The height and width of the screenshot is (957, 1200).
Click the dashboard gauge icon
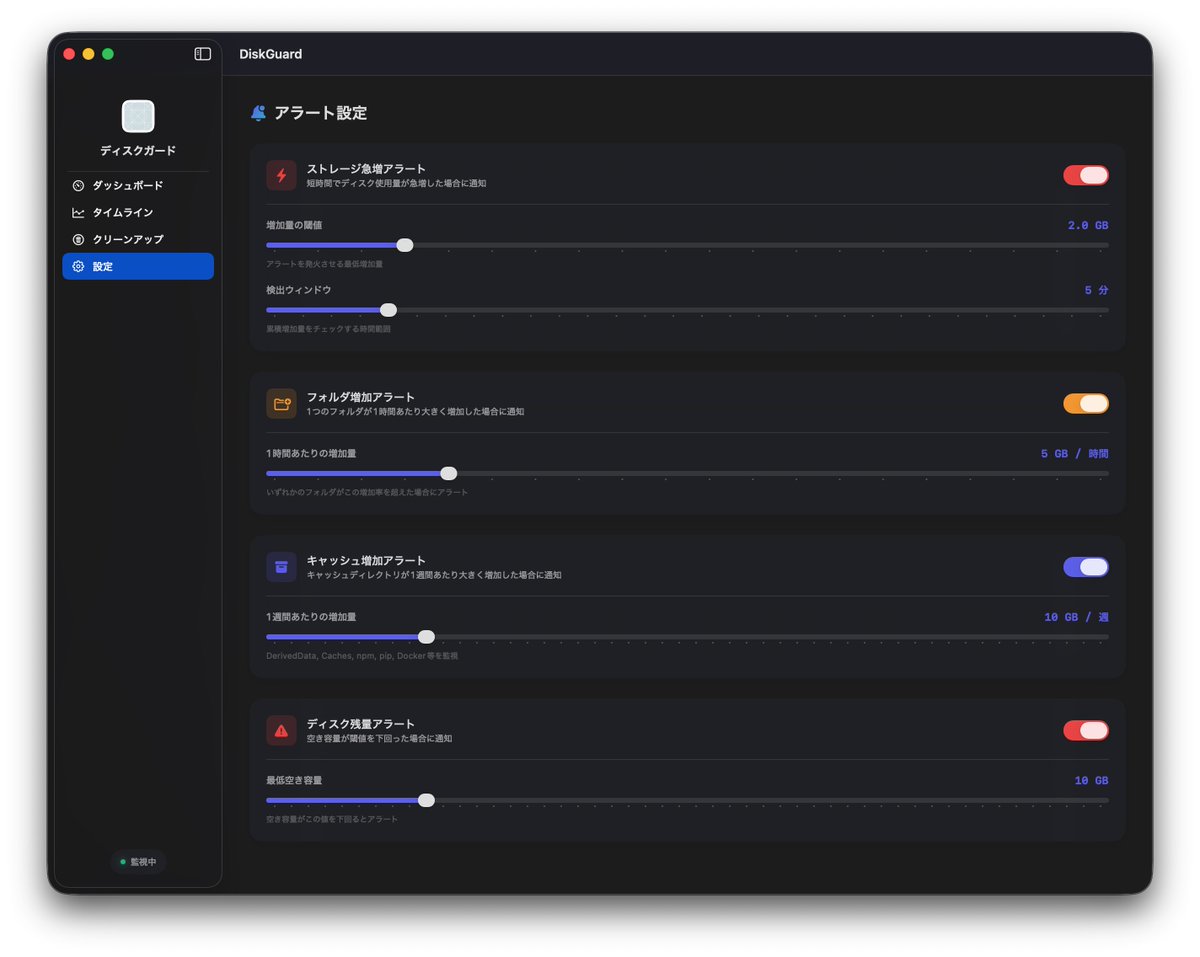tap(78, 186)
